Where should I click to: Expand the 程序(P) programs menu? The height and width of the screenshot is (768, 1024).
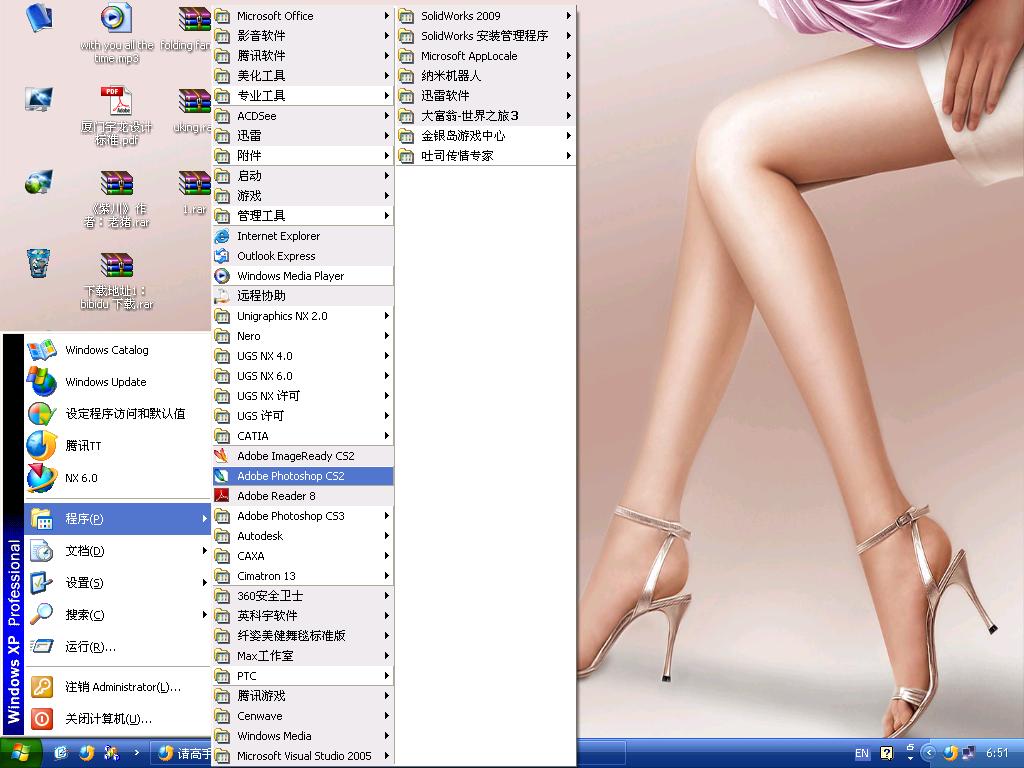coord(118,519)
